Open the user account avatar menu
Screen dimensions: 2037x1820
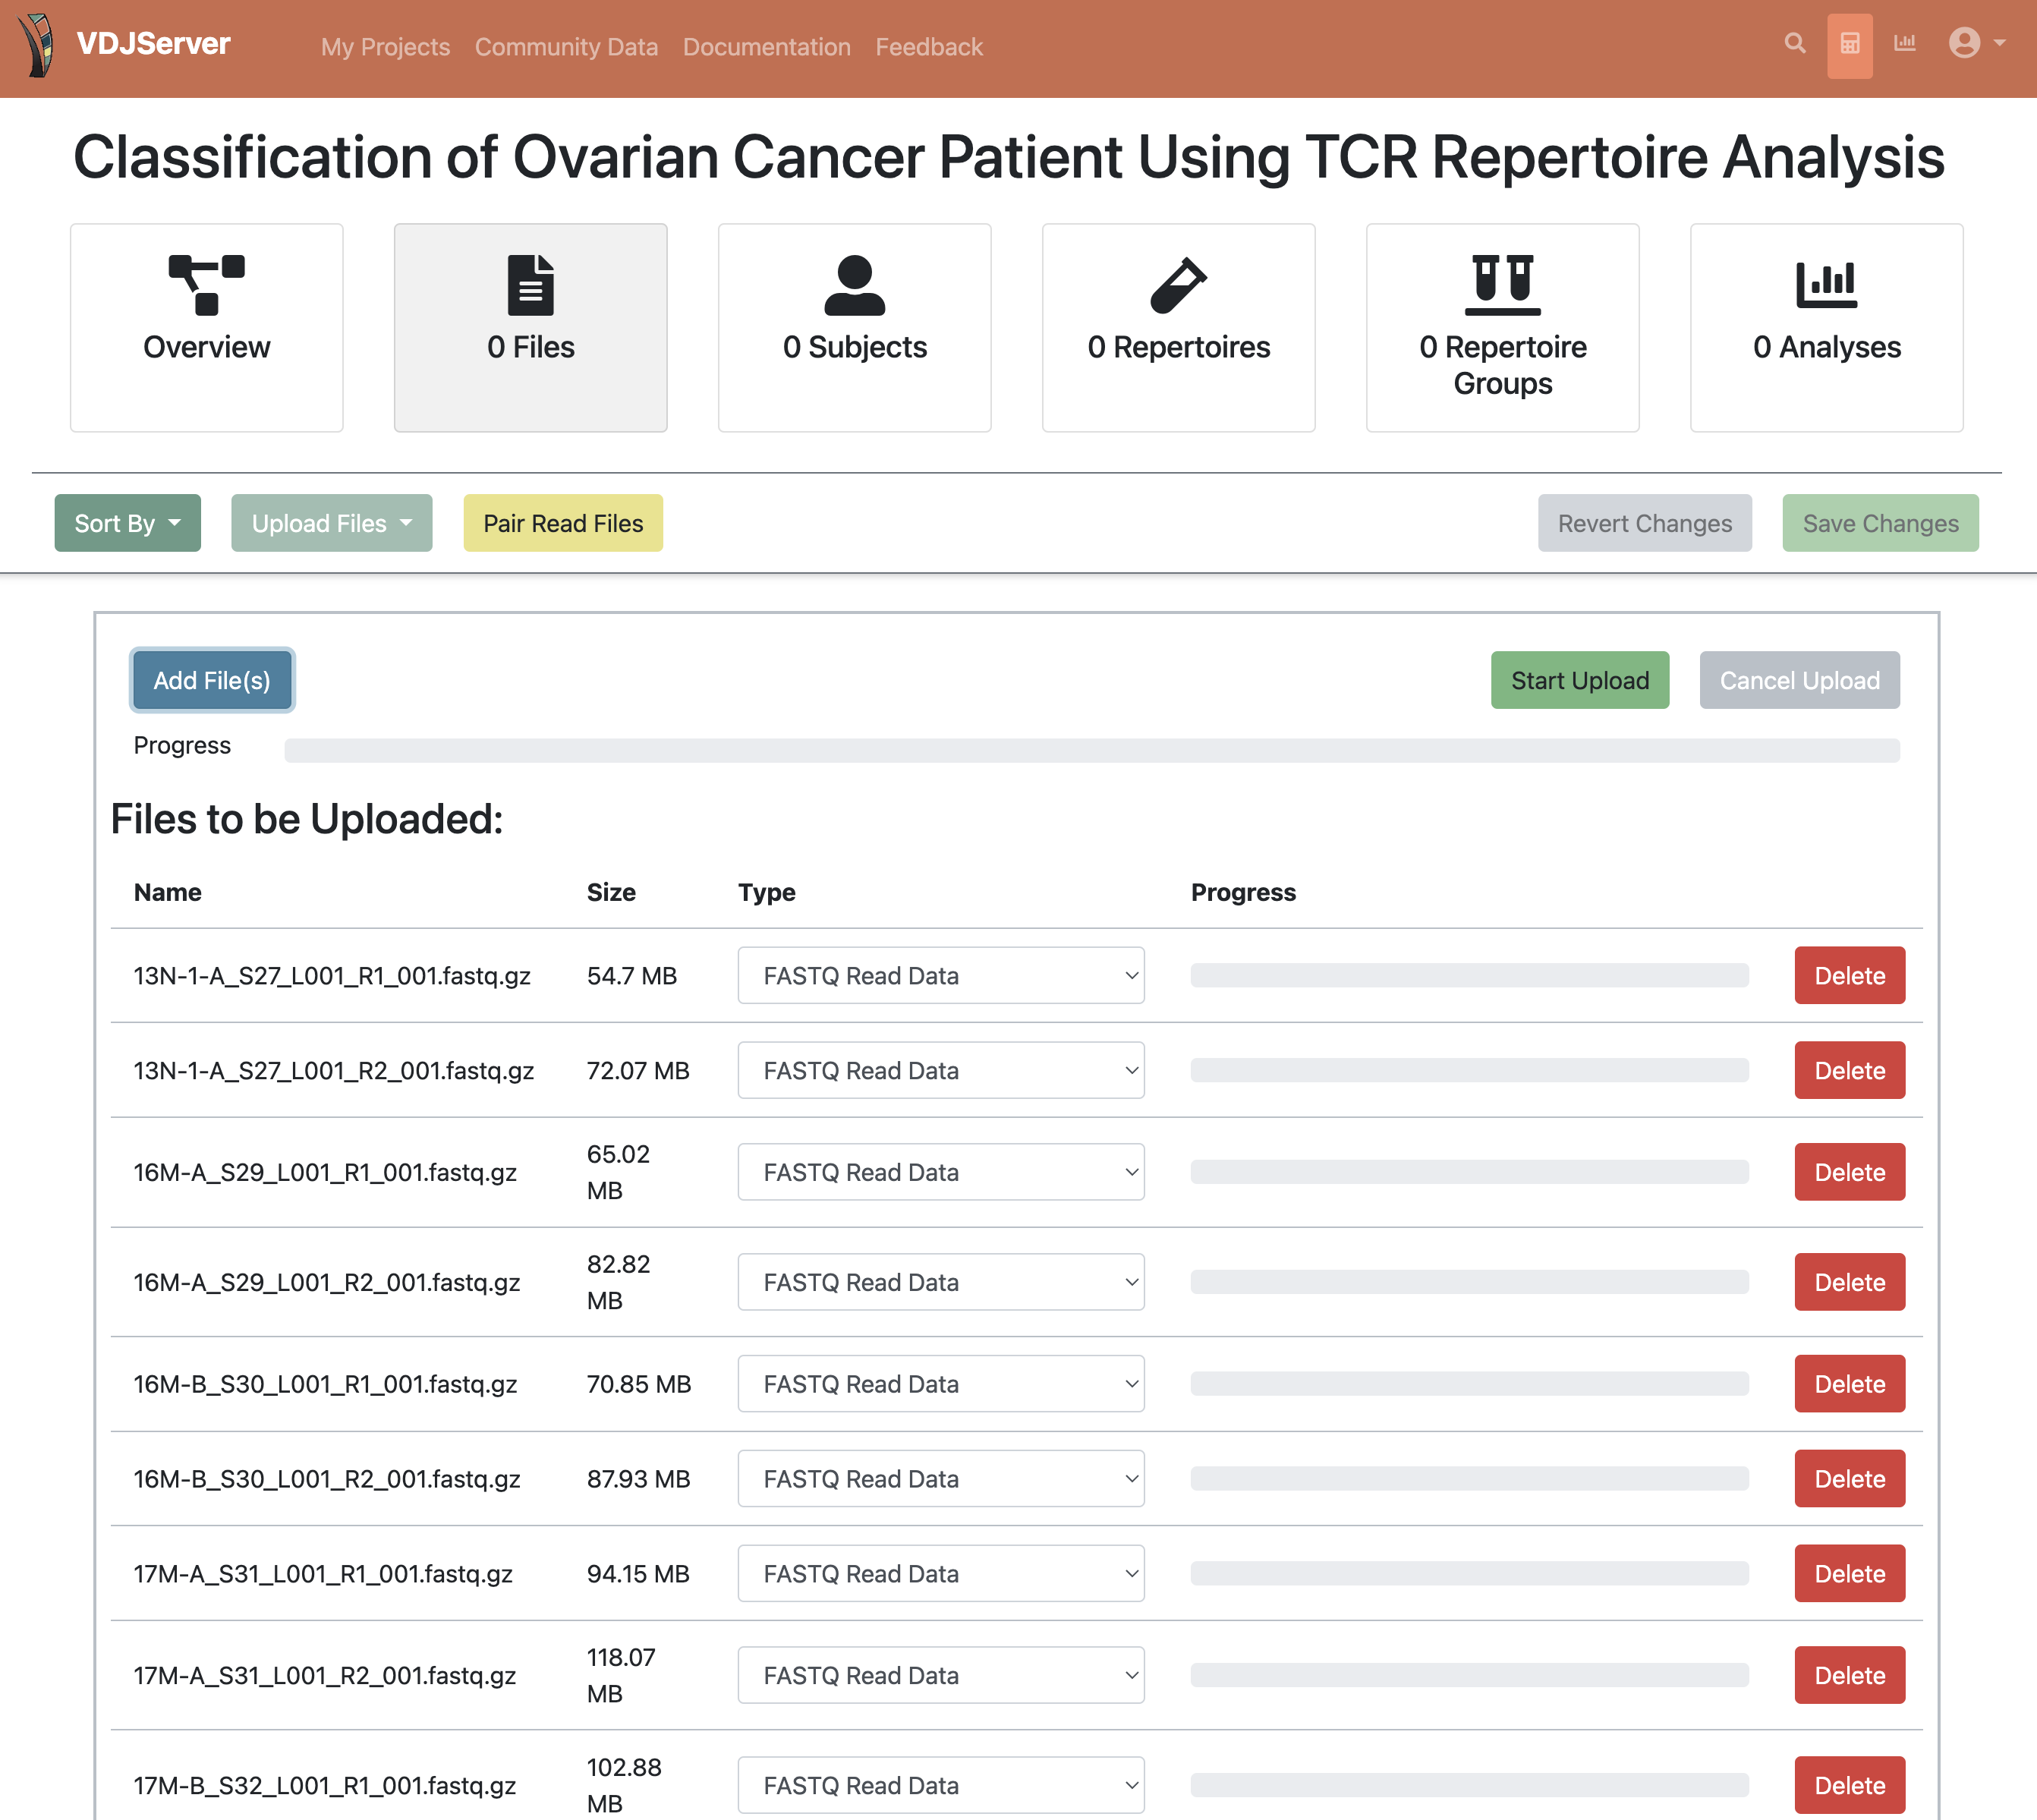[1975, 43]
